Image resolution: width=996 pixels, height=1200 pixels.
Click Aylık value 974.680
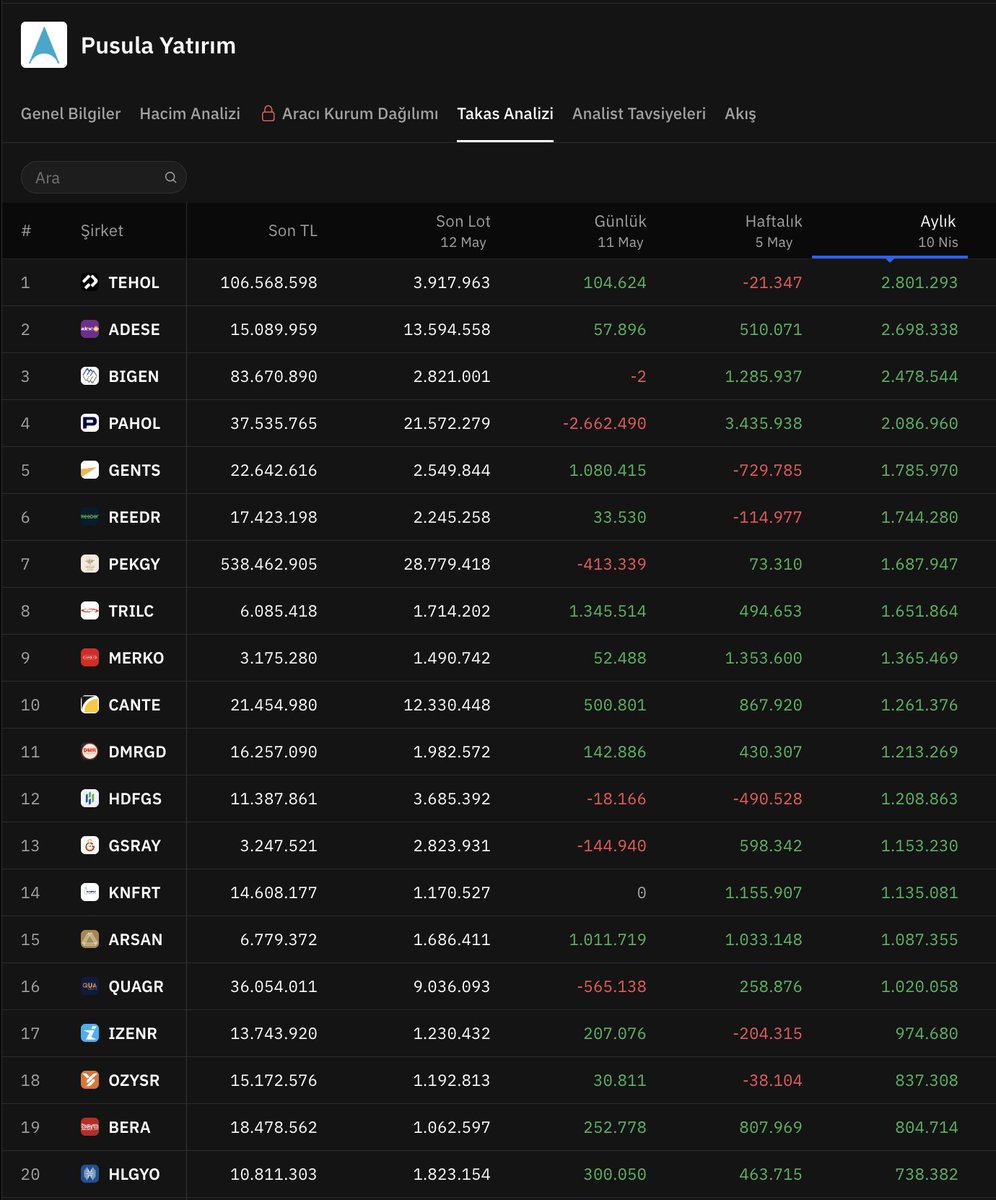click(x=928, y=1035)
